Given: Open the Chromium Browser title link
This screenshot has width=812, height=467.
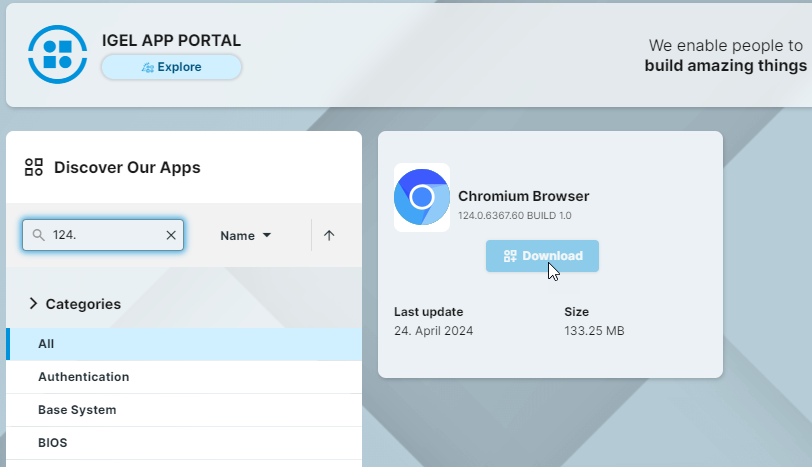Looking at the screenshot, I should click(x=523, y=196).
